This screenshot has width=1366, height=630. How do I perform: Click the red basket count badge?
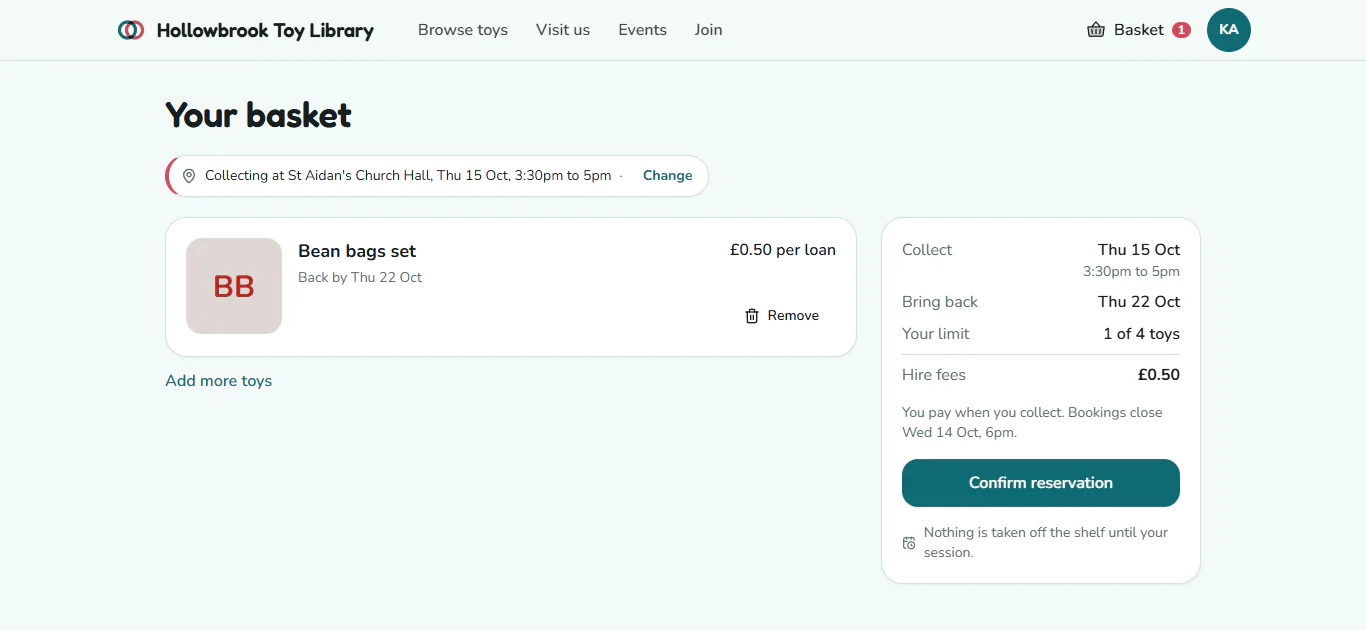[1181, 30]
